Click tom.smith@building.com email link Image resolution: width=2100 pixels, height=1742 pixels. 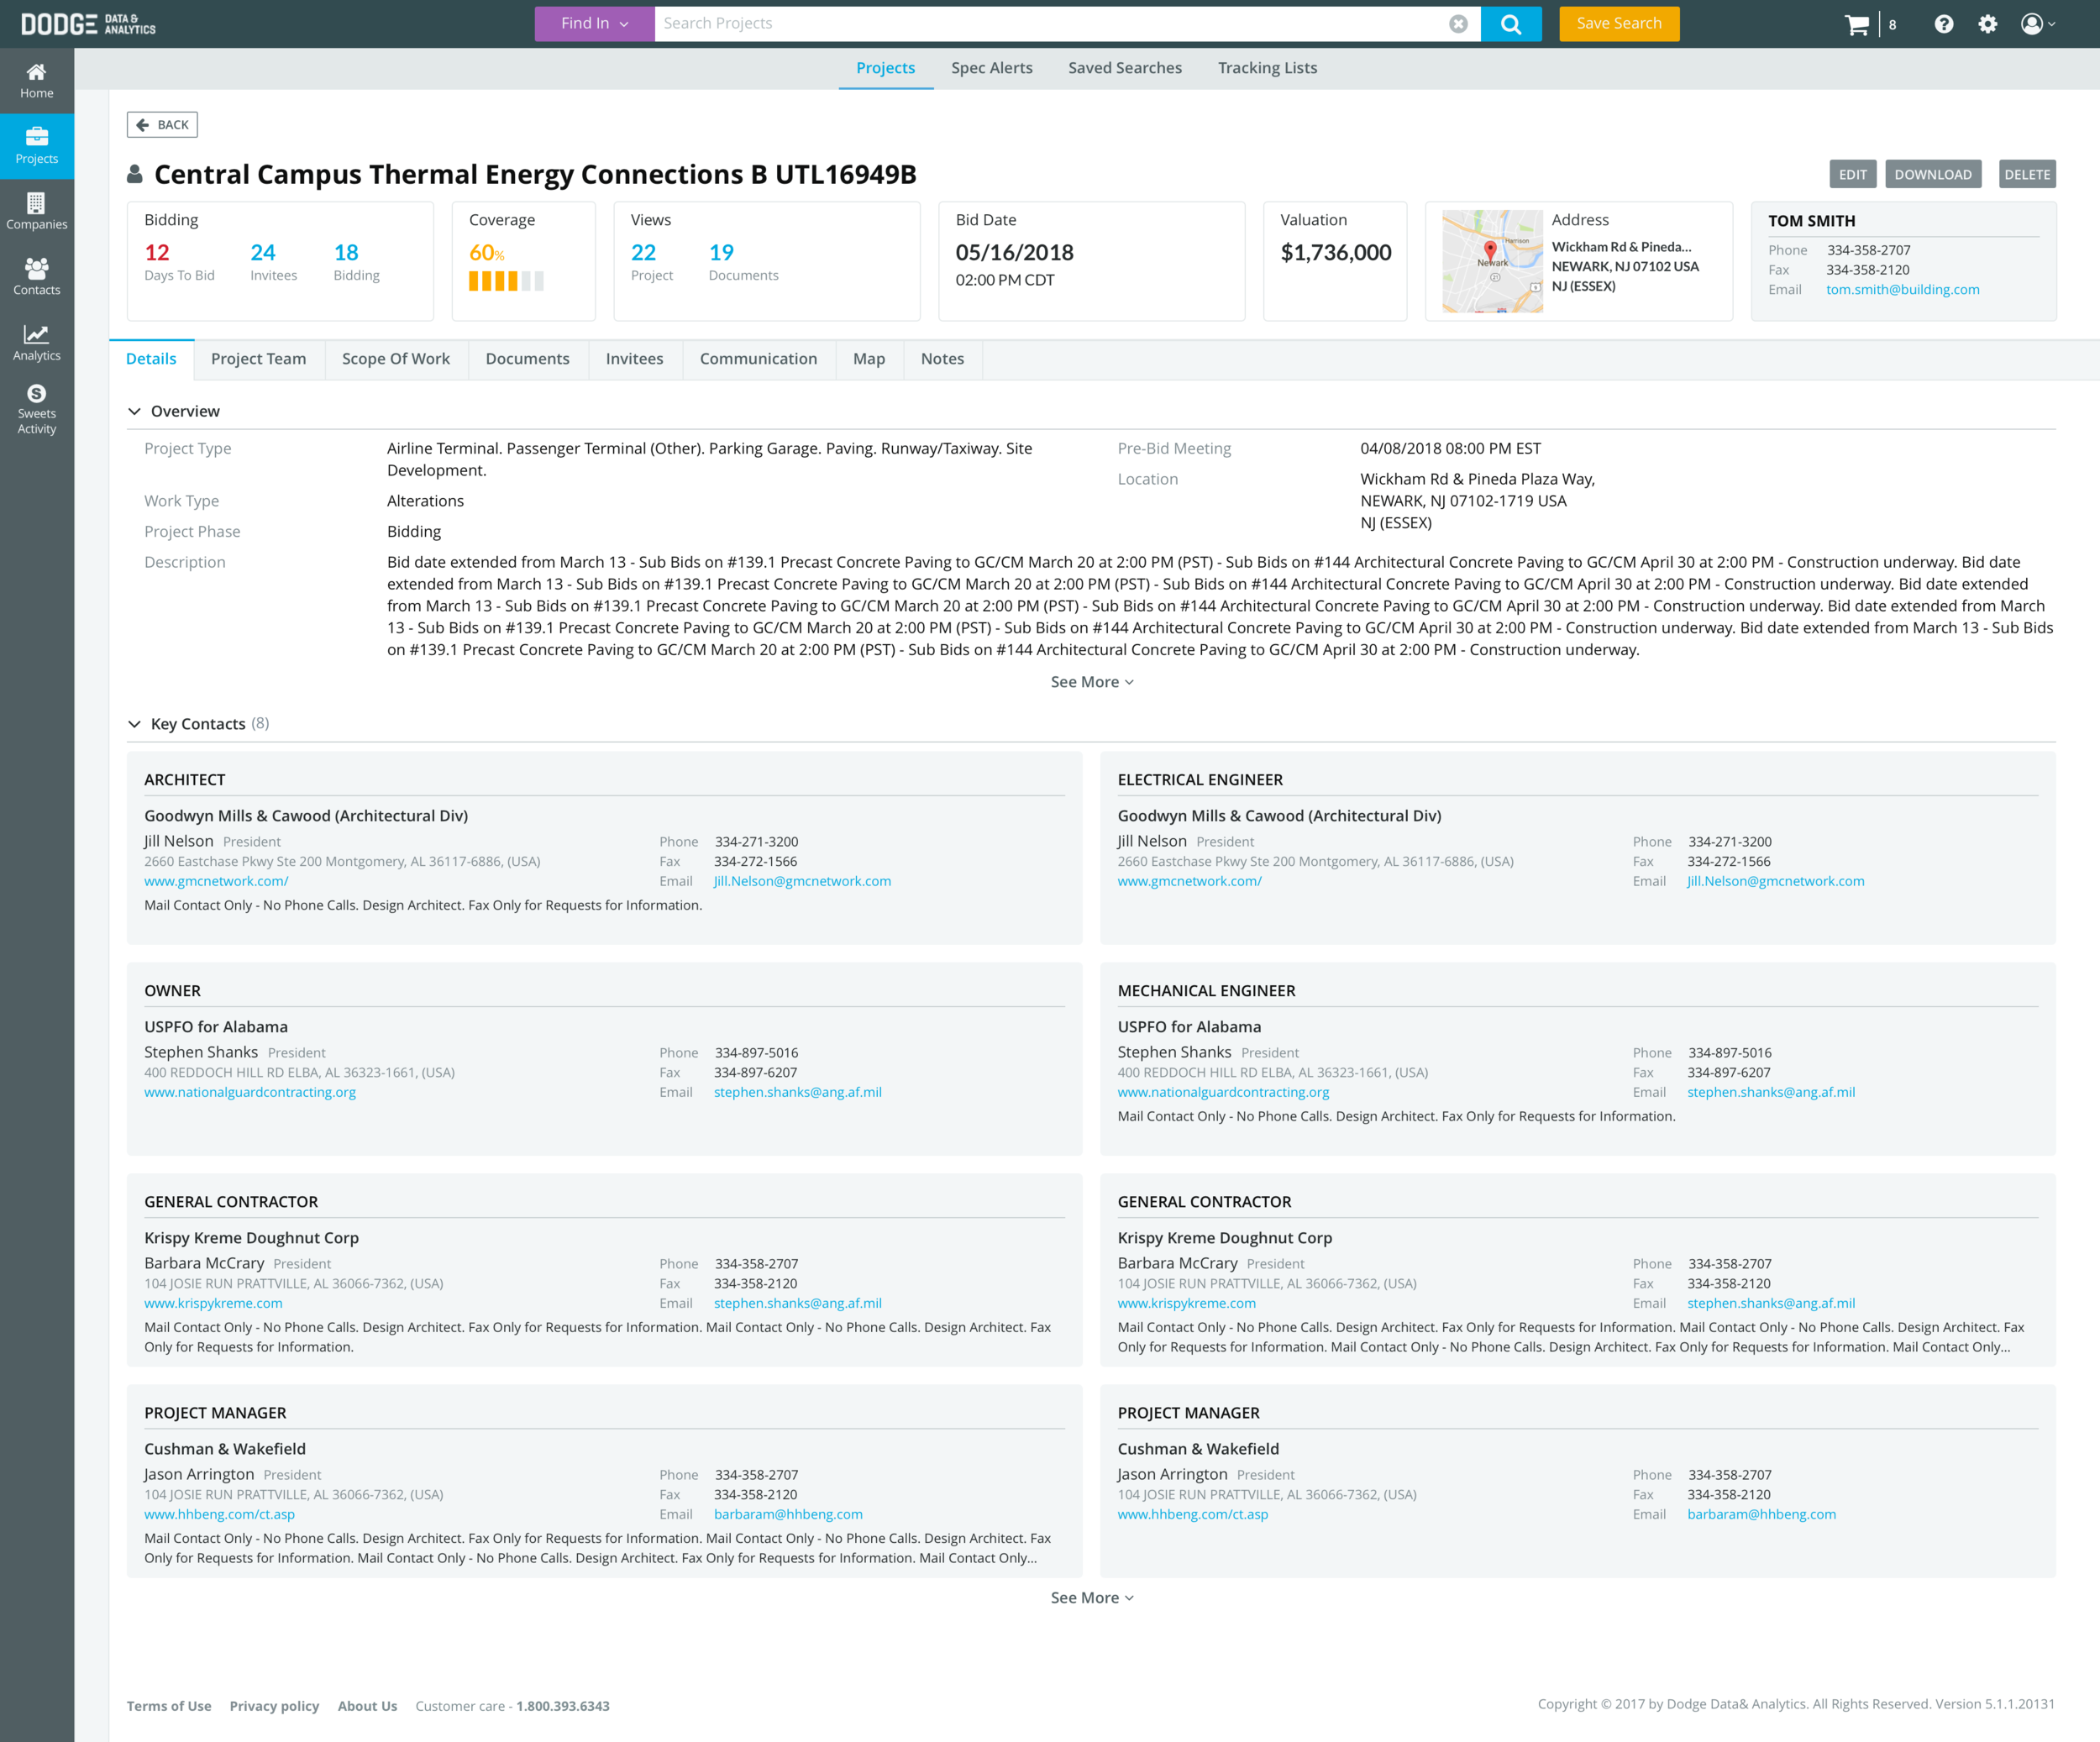pos(1902,290)
